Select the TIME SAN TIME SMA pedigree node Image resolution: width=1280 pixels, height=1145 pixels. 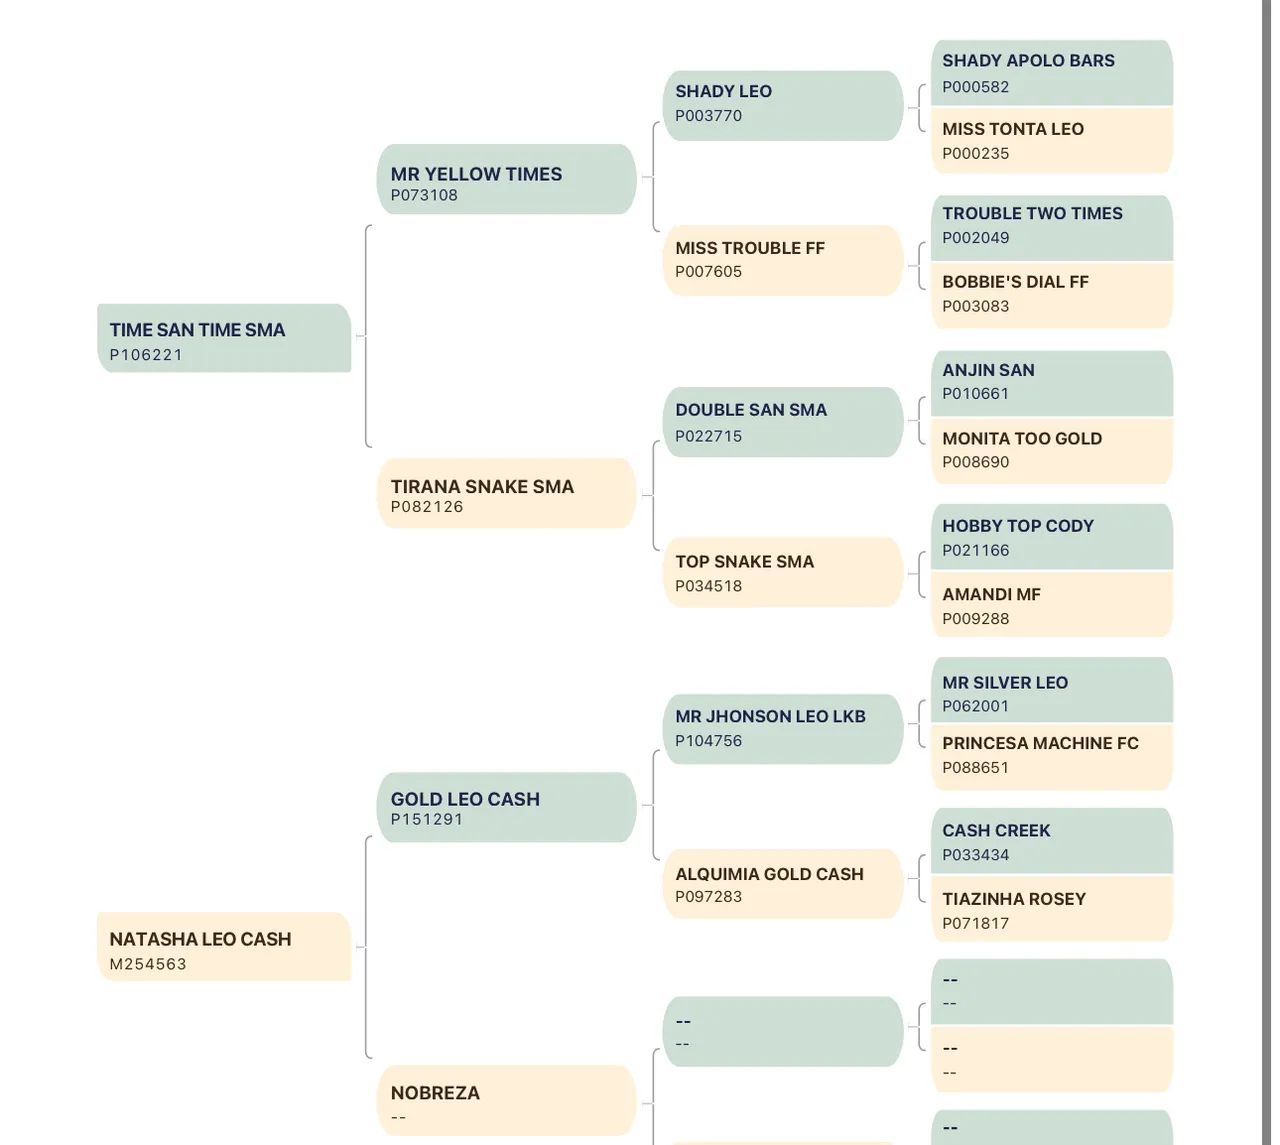pyautogui.click(x=224, y=339)
